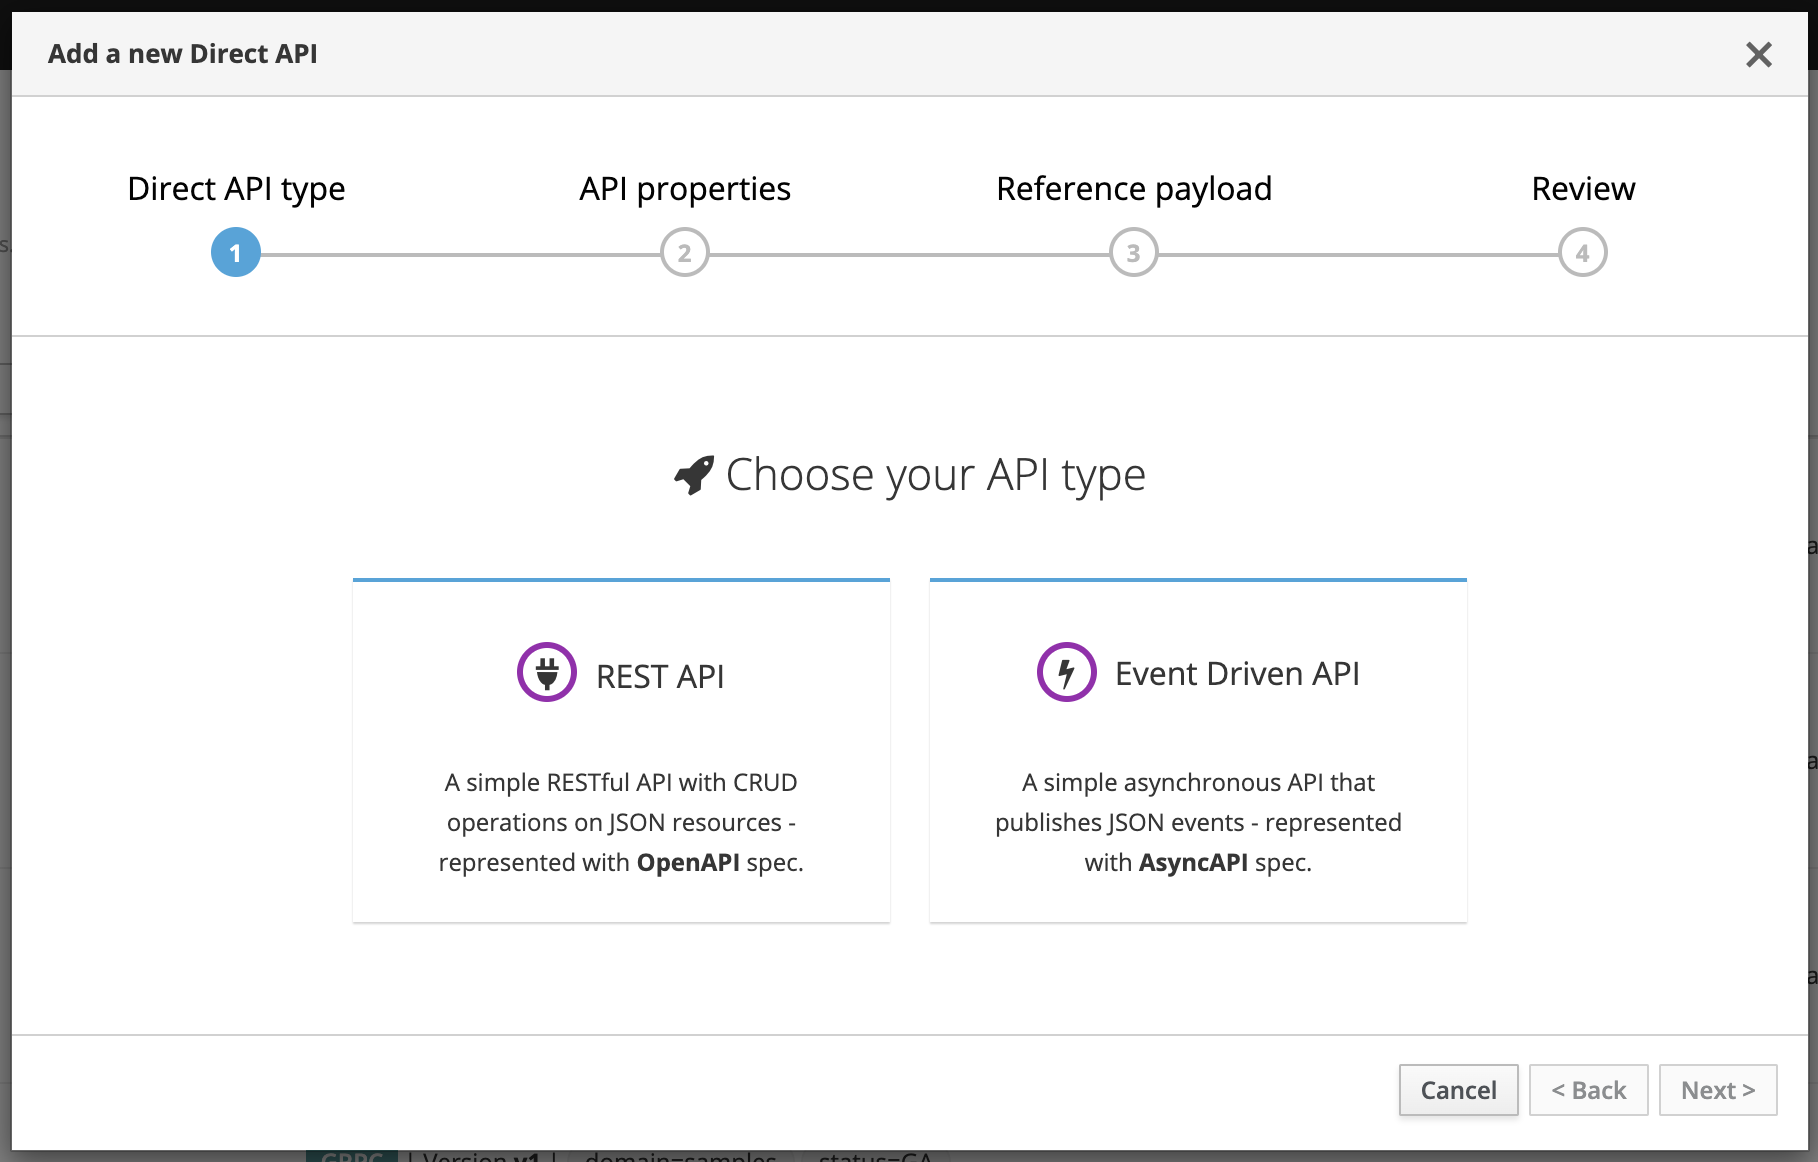Click the rocket icon beside the heading
Screen dimensions: 1818x1162
pyautogui.click(x=694, y=475)
